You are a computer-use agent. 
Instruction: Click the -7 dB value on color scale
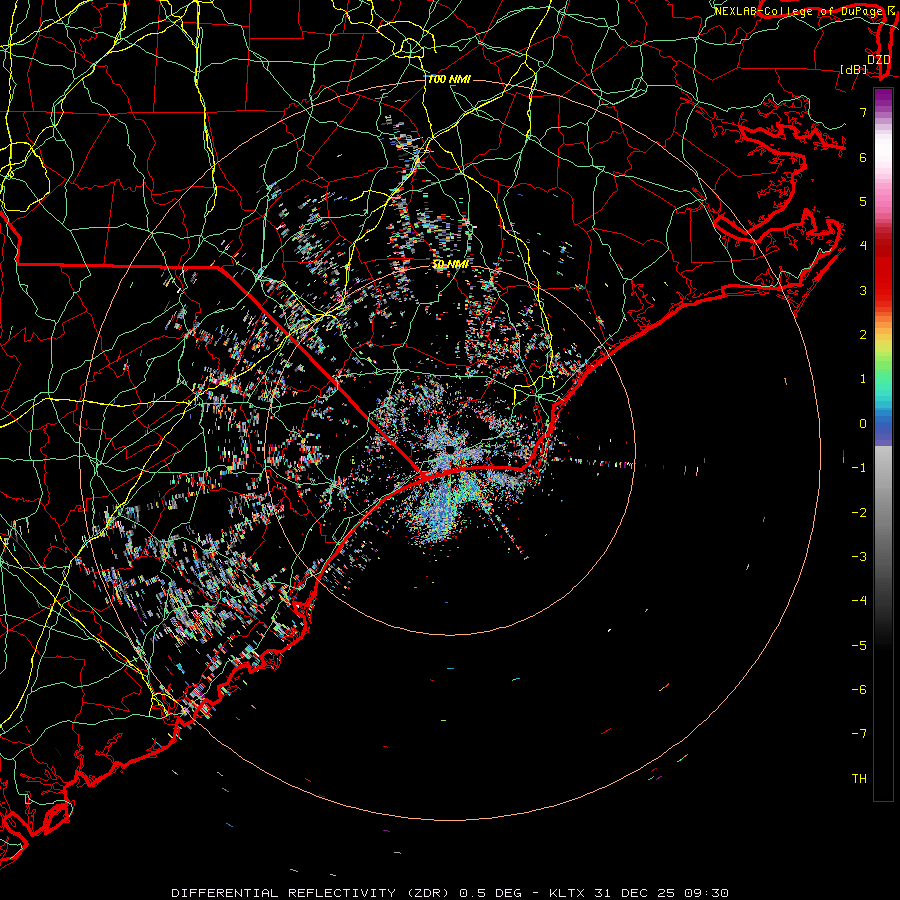pos(859,734)
